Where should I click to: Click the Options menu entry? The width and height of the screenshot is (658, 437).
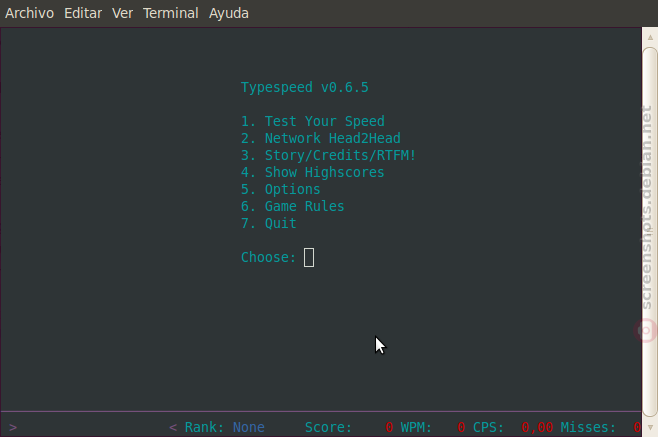[x=281, y=189]
